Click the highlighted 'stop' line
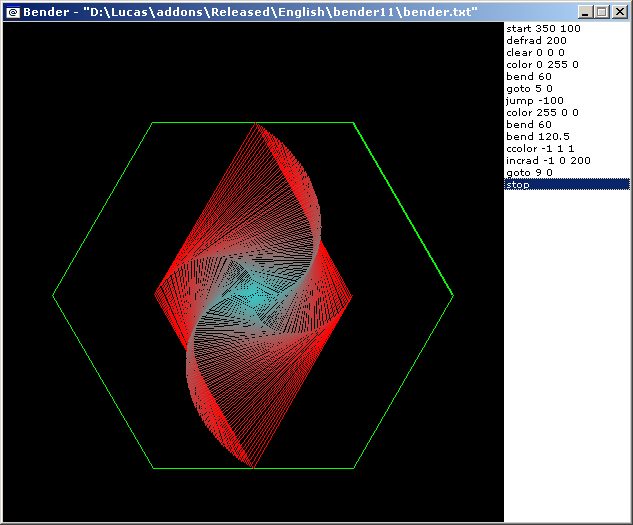 (567, 185)
